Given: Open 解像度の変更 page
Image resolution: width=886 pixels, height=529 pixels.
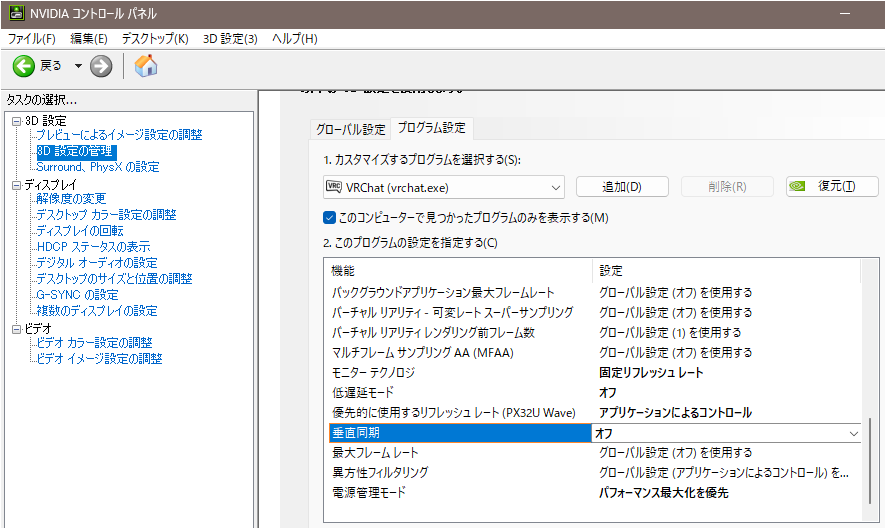Looking at the screenshot, I should coord(71,198).
